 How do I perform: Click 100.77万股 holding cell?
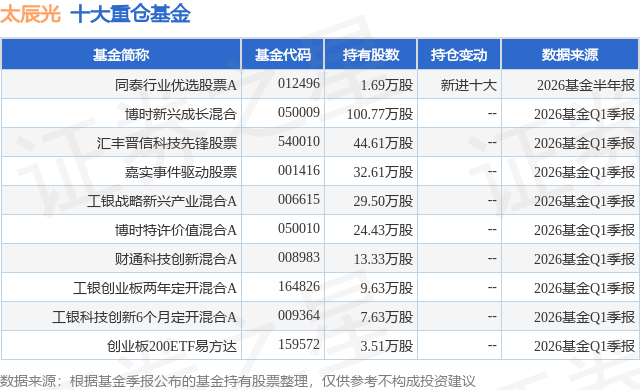[380, 114]
